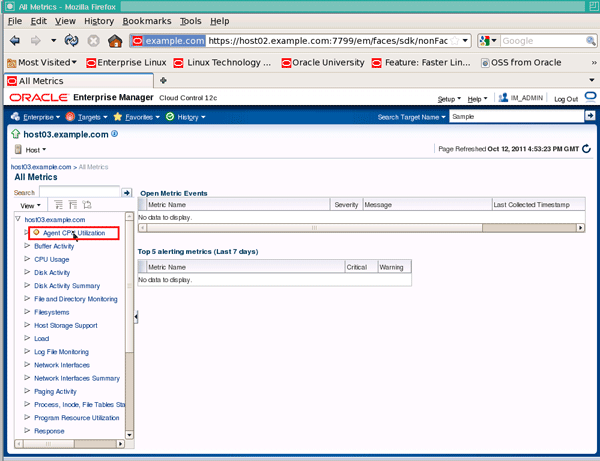Screen dimensions: 600x461
Task: Click the Google search magnifier icon
Action: pos(590,41)
